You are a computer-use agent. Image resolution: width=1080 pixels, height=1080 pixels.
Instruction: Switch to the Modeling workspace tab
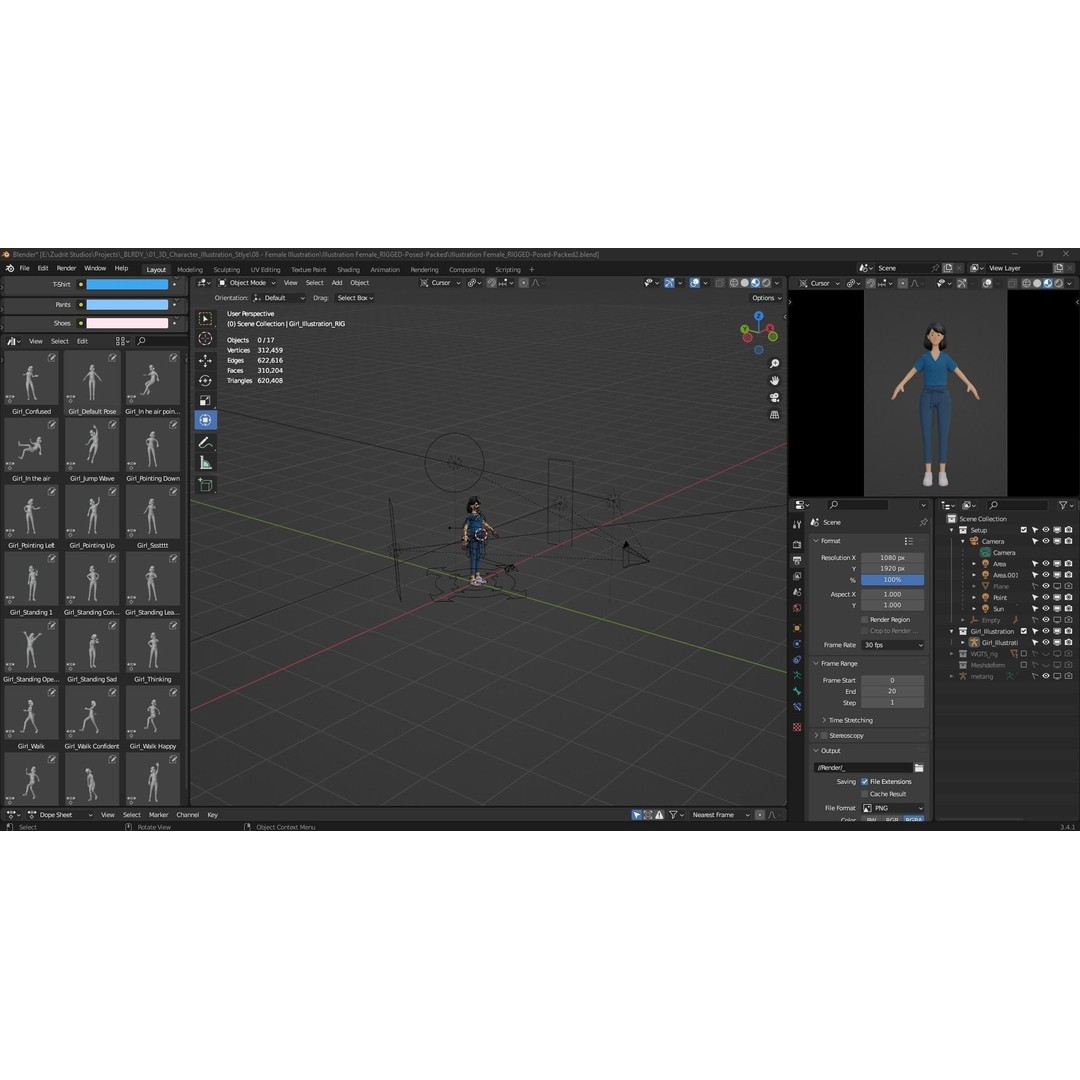(x=190, y=270)
